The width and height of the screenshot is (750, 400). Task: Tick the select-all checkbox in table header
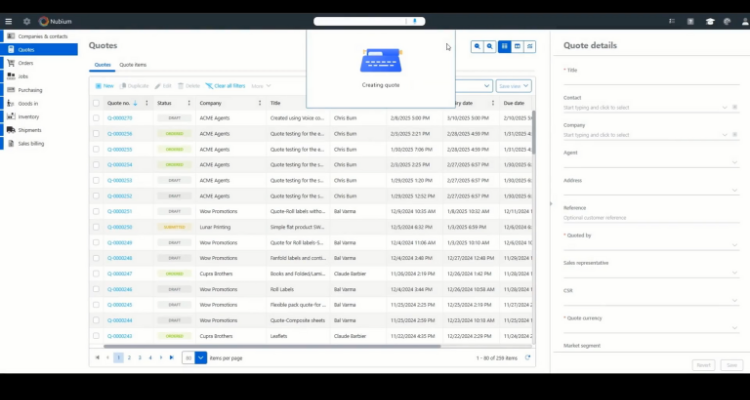click(x=96, y=102)
